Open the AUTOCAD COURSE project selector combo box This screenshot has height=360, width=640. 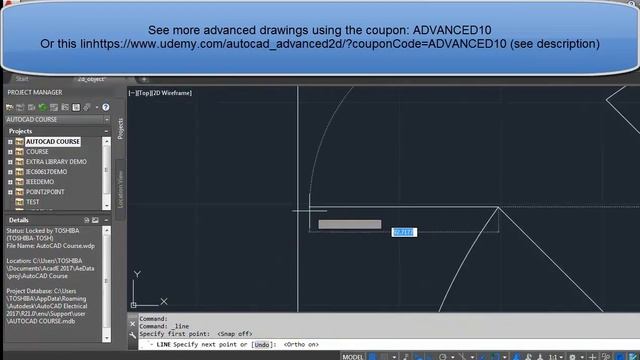(58, 120)
